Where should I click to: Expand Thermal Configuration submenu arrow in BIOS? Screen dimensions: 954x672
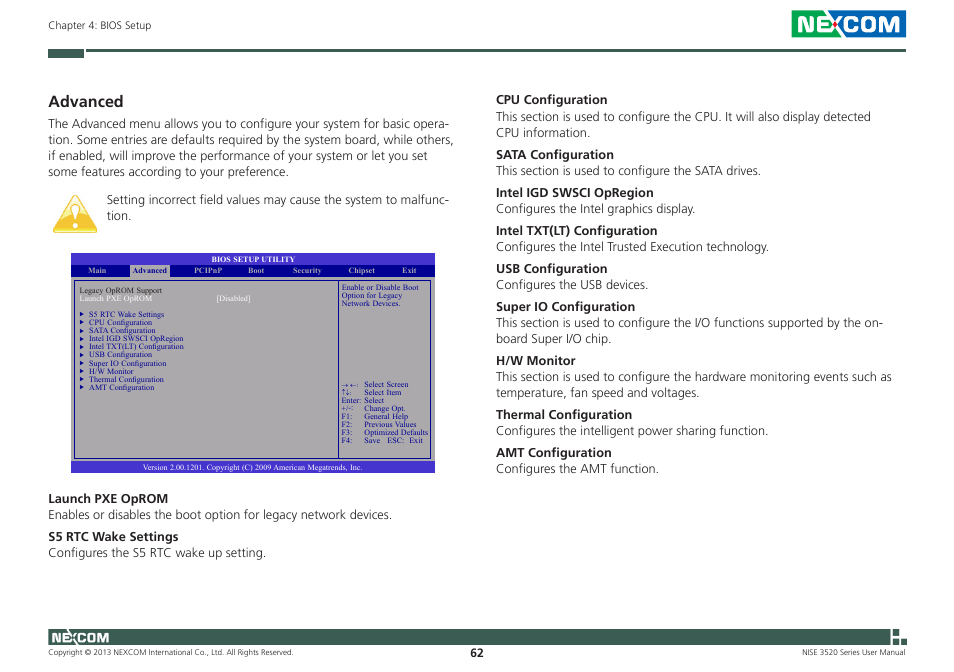point(82,379)
